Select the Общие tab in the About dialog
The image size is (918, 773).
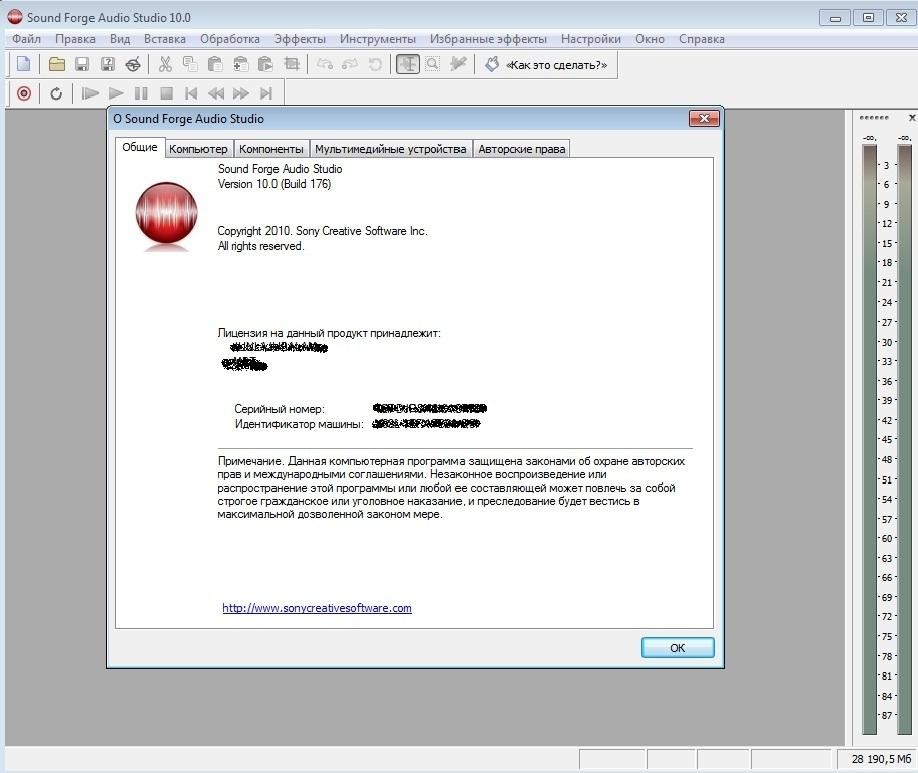tap(140, 148)
